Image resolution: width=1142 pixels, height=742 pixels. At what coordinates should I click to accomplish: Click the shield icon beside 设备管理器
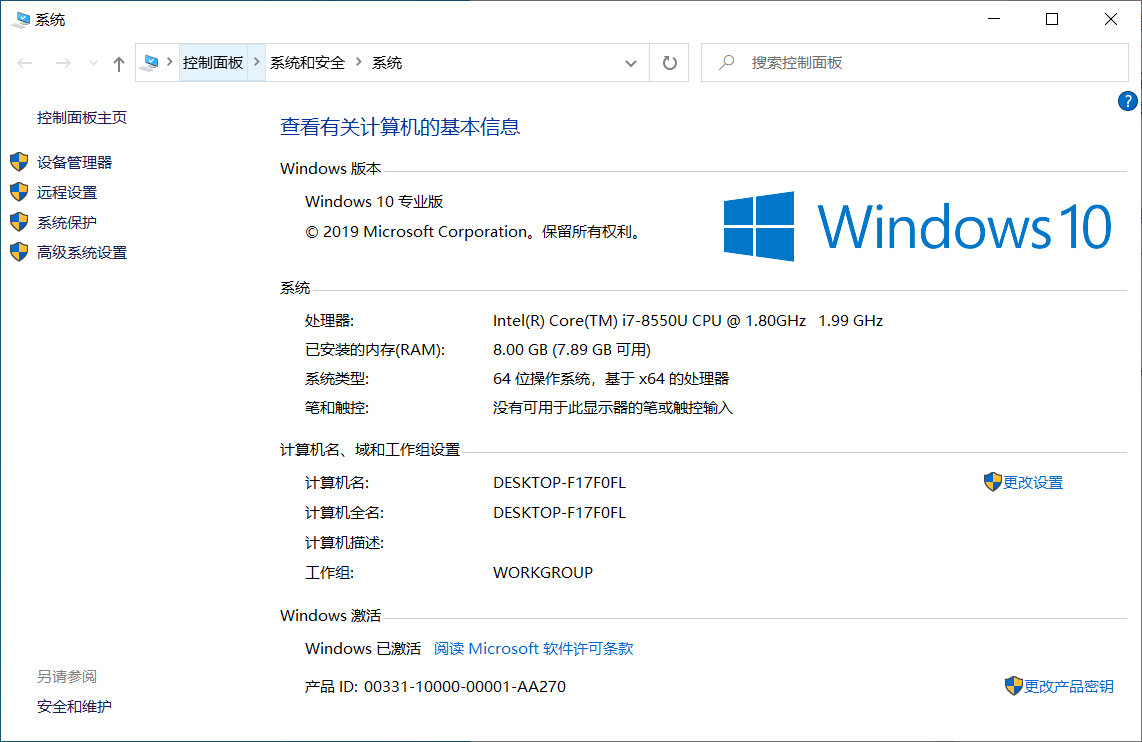19,162
